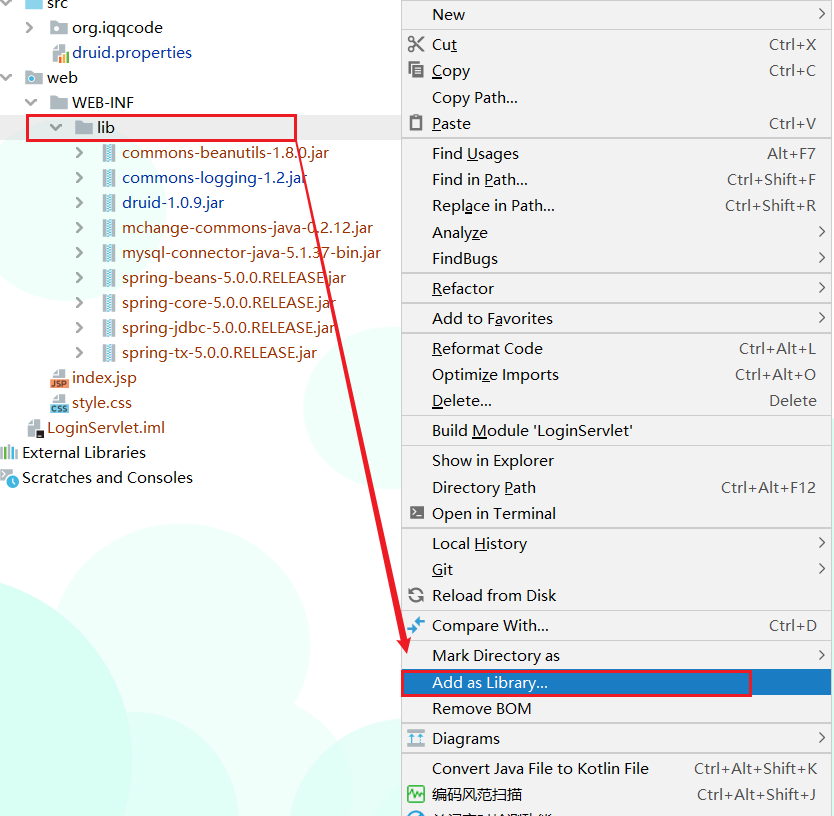Viewport: 834px width, 816px height.
Task: Select index.jsp in project tree
Action: [104, 378]
